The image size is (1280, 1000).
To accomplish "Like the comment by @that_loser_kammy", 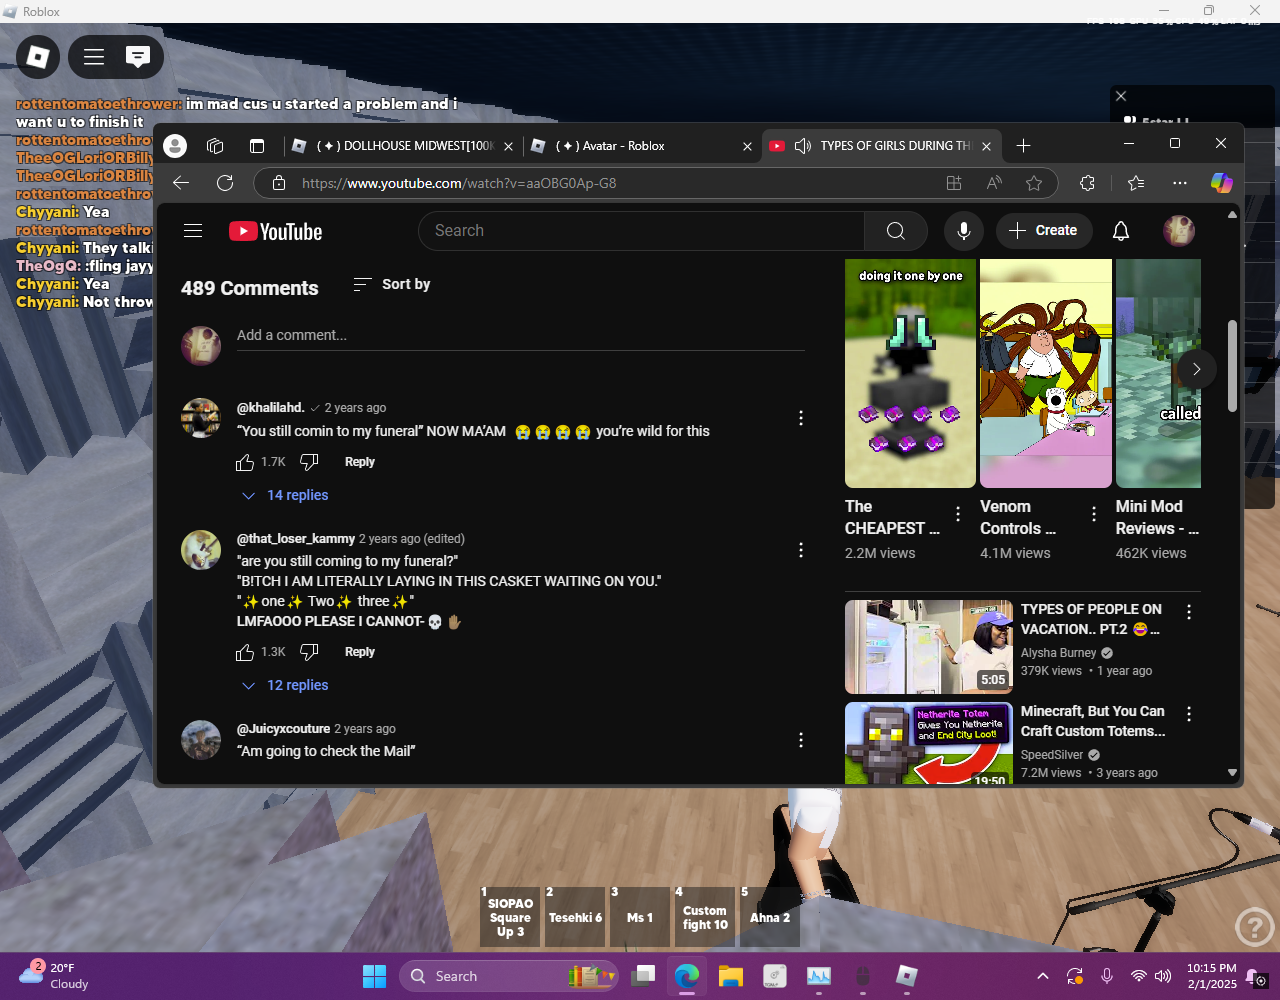I will pos(245,652).
